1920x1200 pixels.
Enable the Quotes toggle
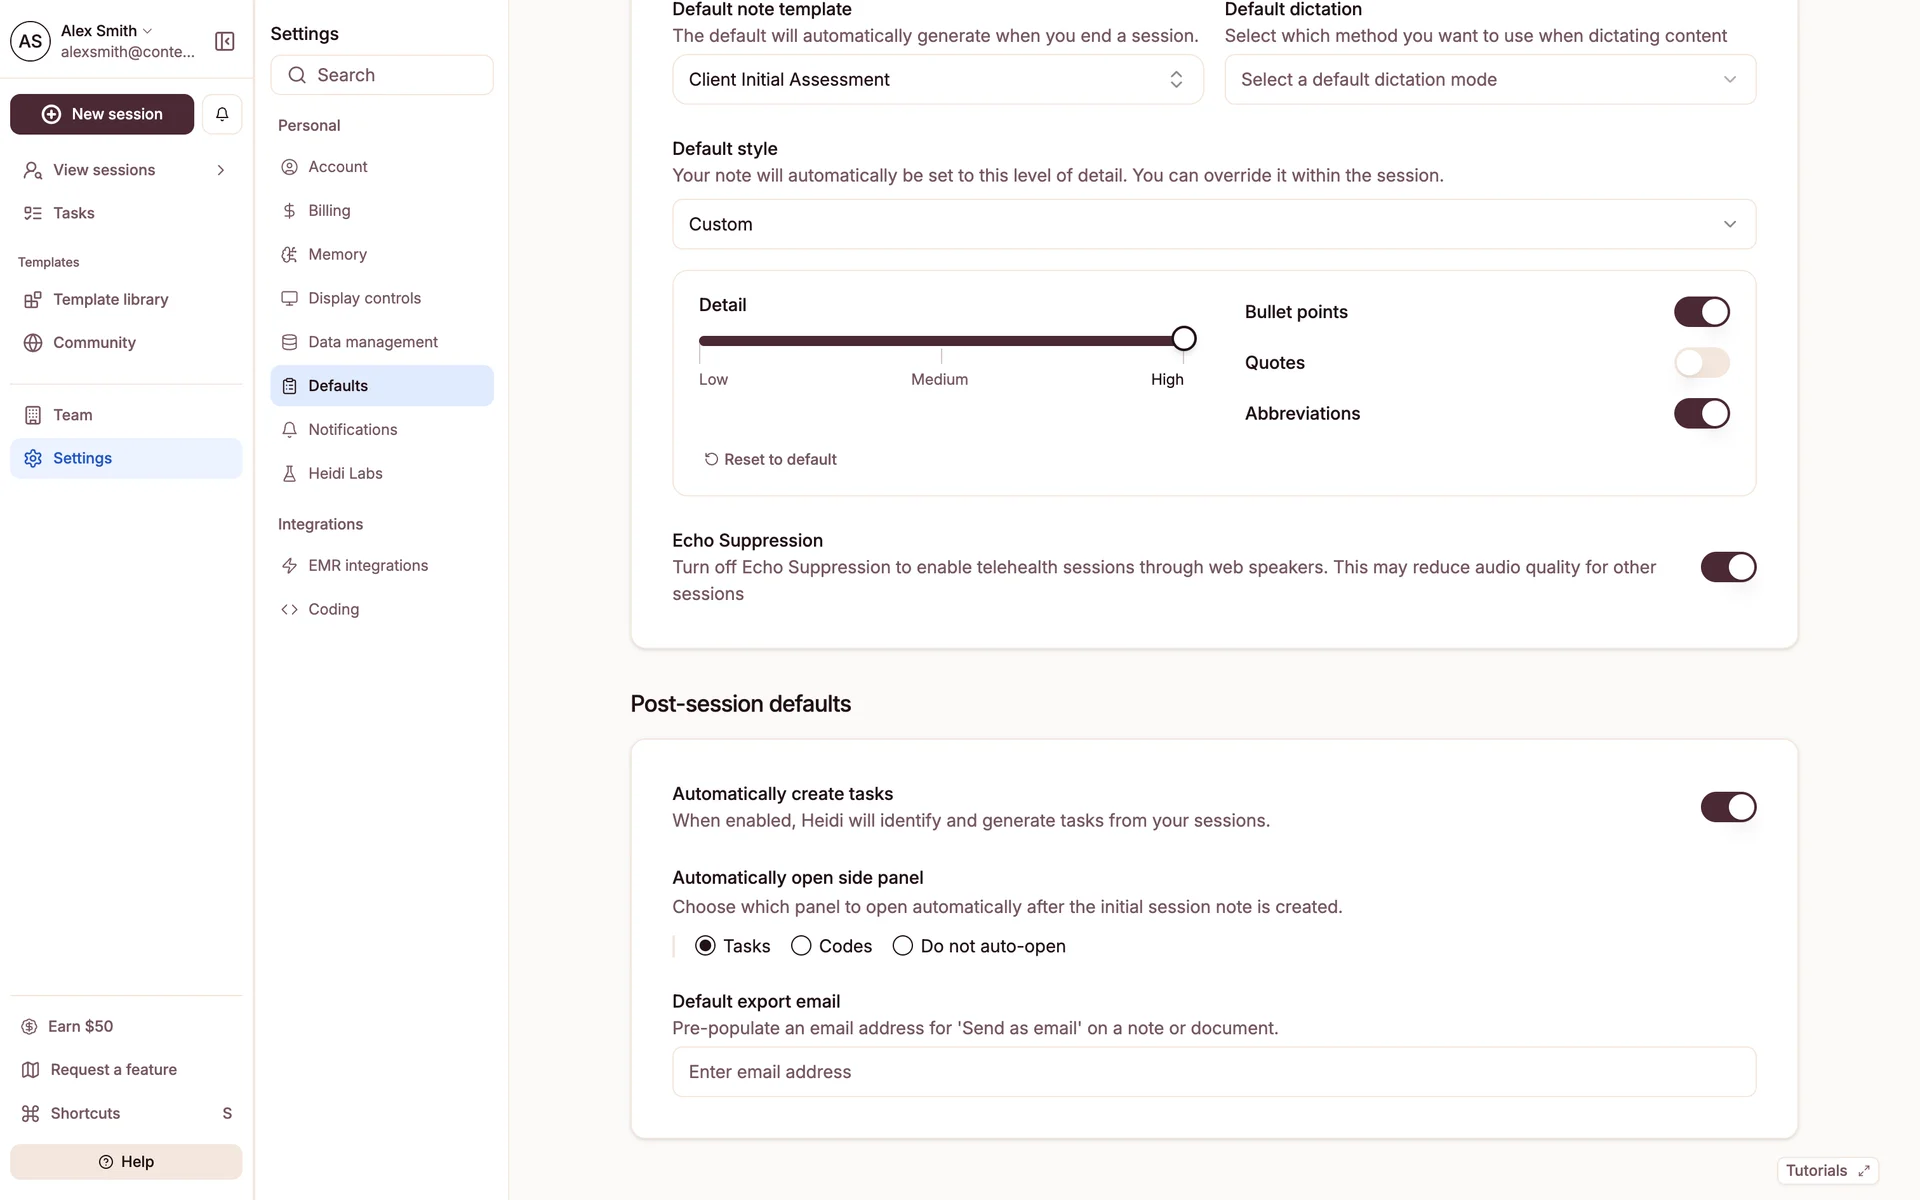pos(1701,363)
